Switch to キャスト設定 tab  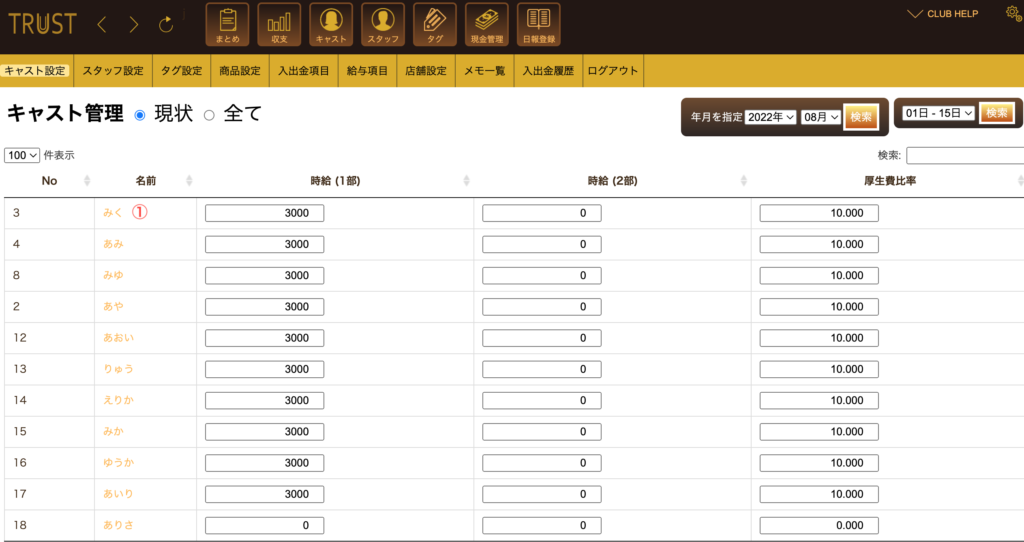pyautogui.click(x=35, y=71)
